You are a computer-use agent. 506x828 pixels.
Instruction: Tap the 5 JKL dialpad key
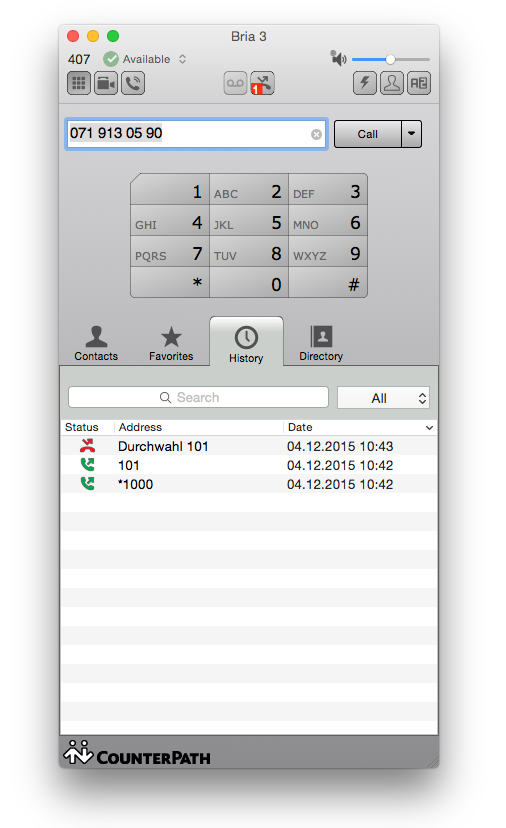249,223
